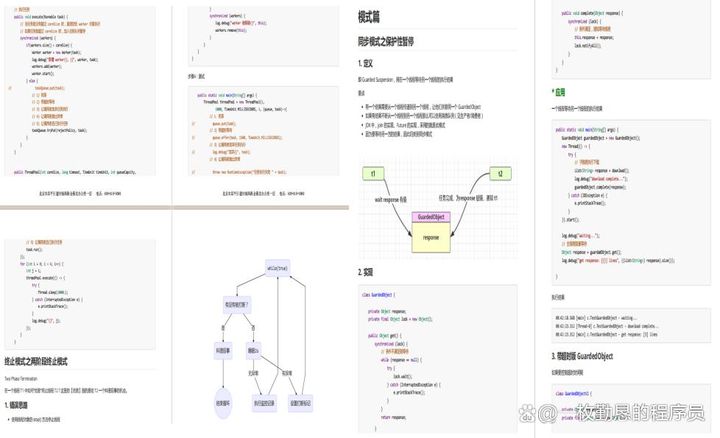Select the while(true) flowchart node

pyautogui.click(x=278, y=268)
